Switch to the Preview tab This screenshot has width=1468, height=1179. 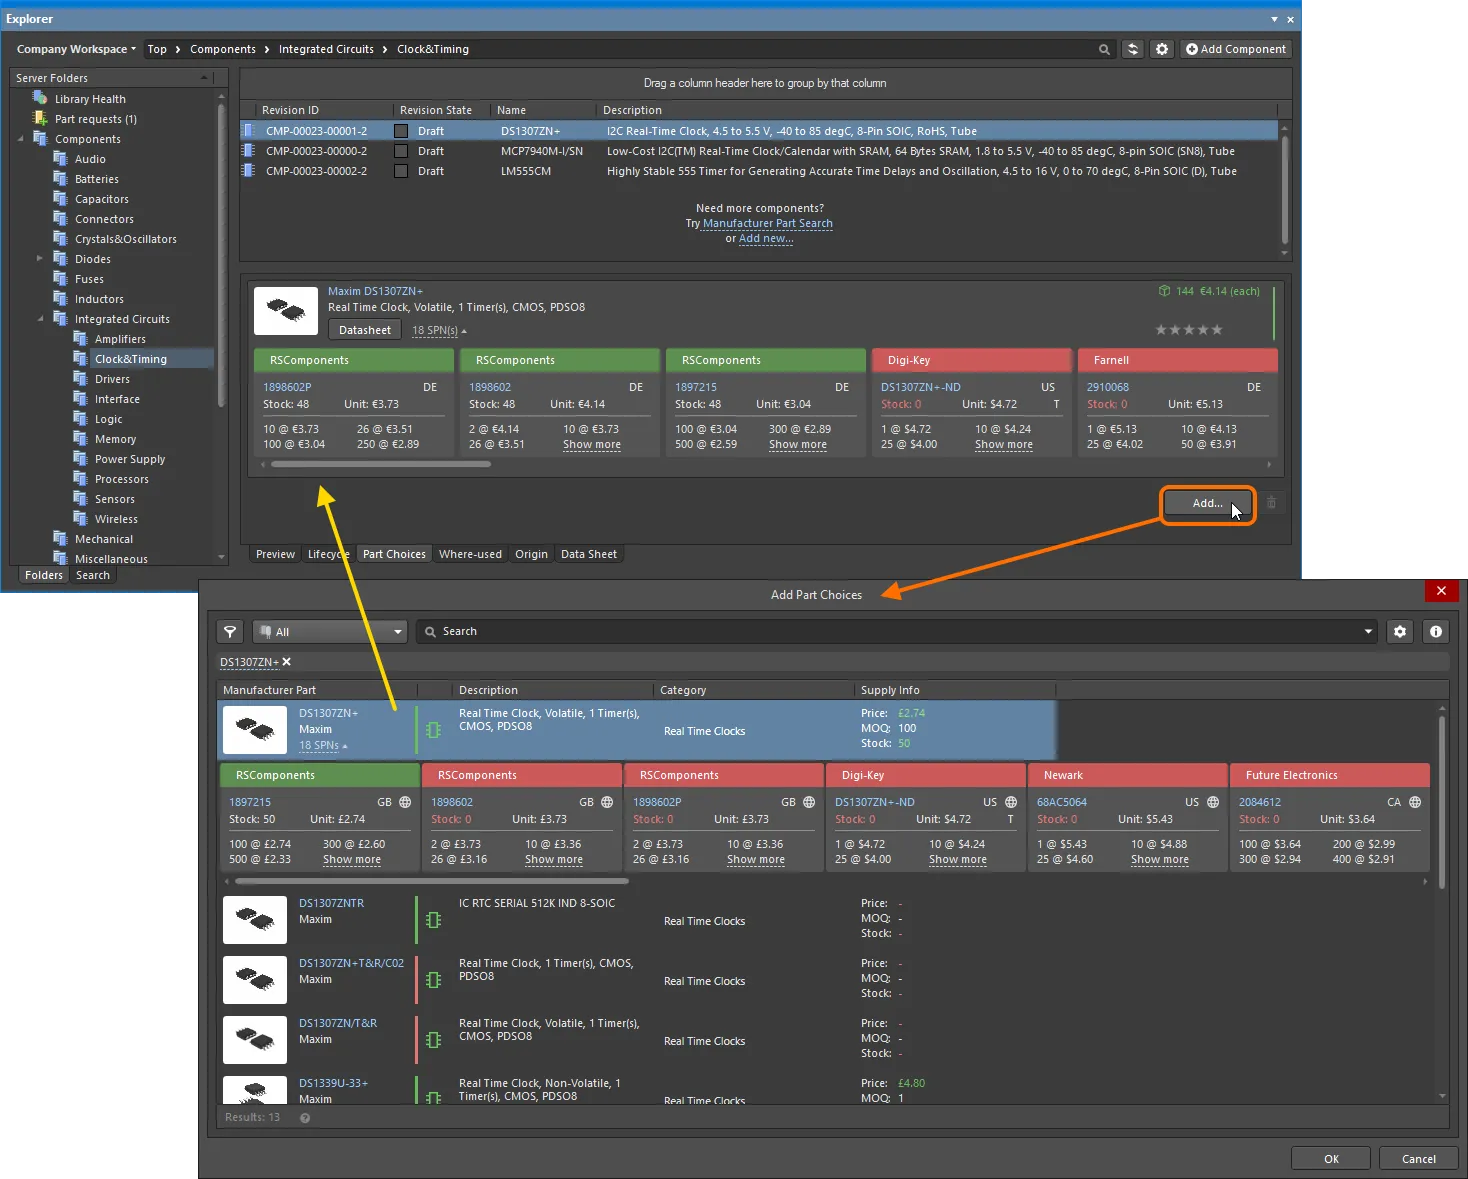tap(275, 554)
